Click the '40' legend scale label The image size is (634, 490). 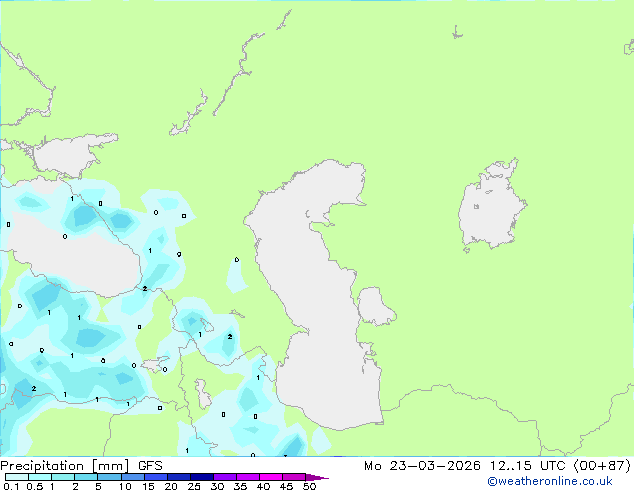click(263, 486)
